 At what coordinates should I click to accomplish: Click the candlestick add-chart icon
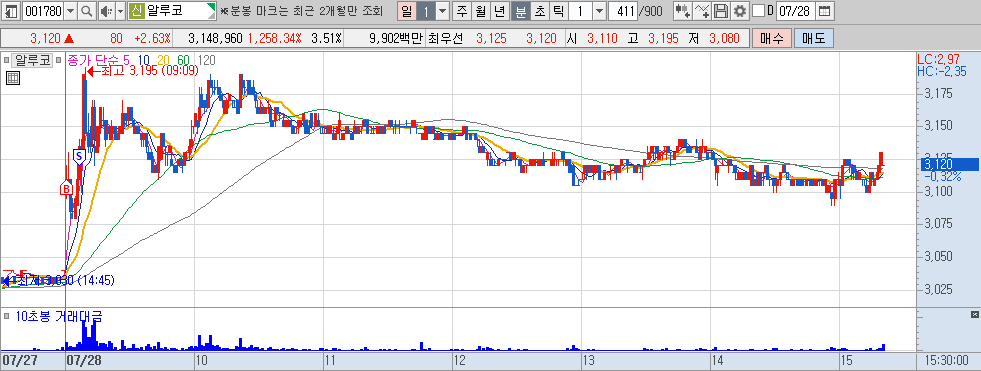pos(683,11)
